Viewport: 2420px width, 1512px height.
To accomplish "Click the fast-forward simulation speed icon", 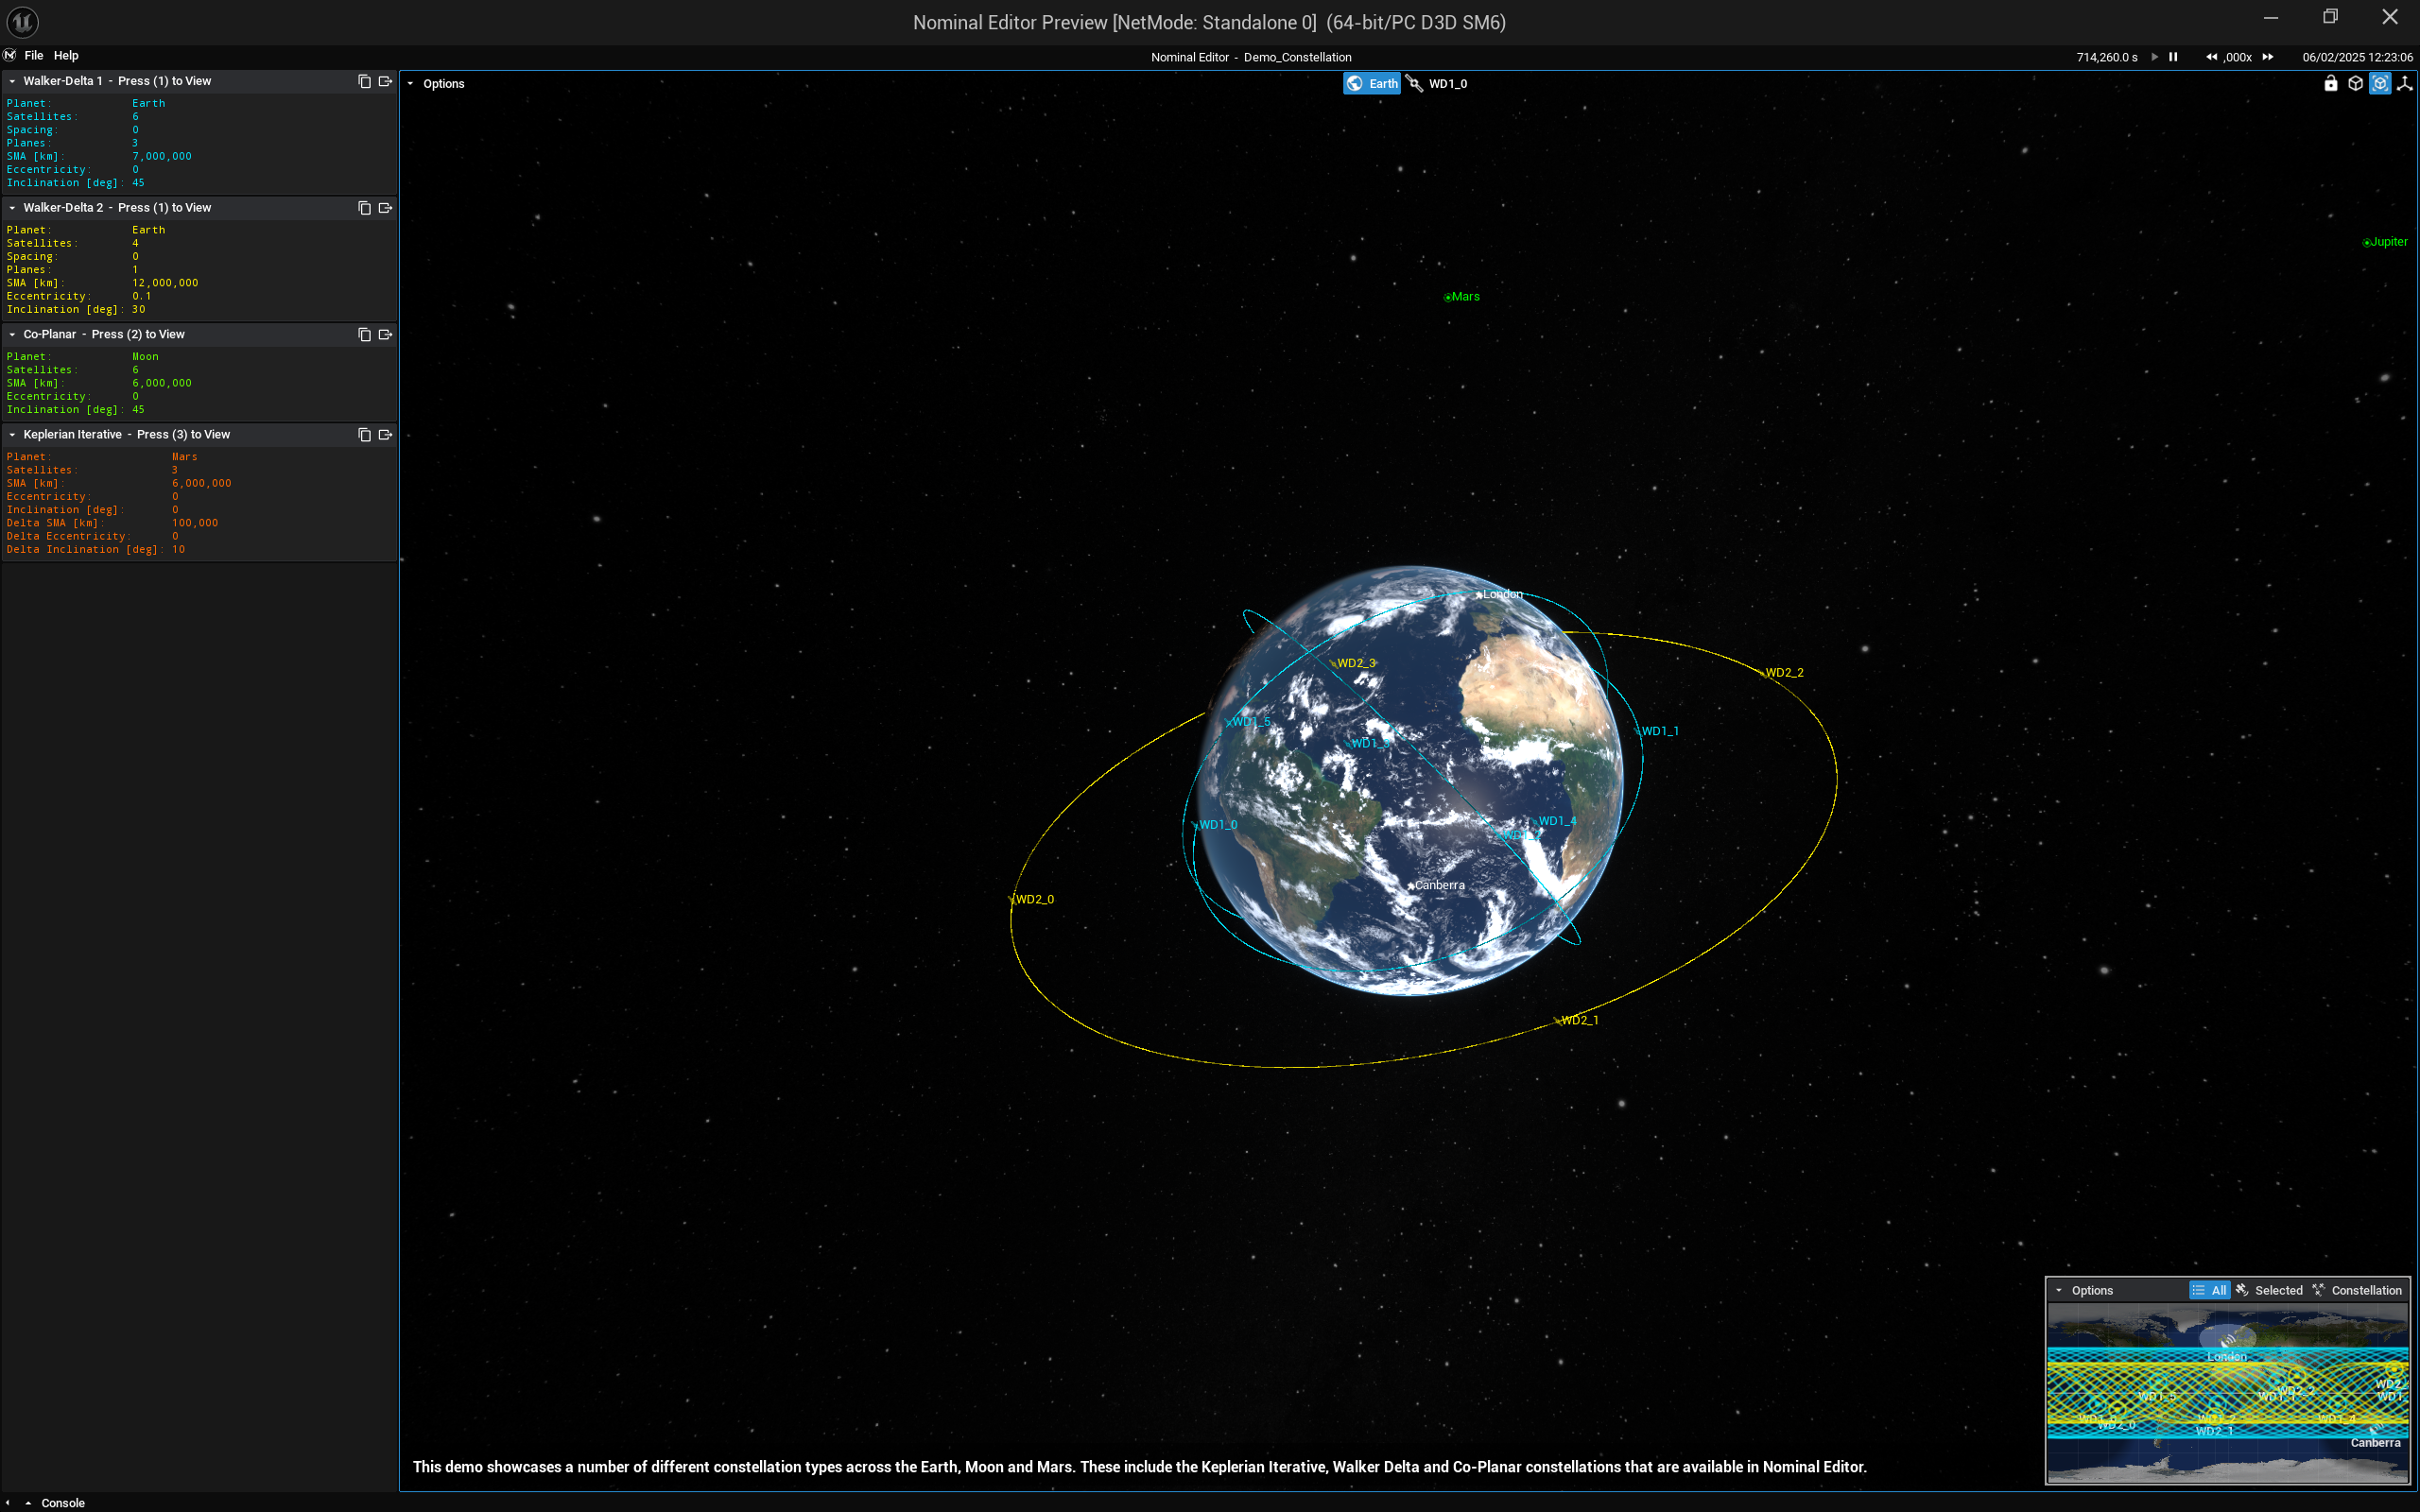I will point(2268,57).
